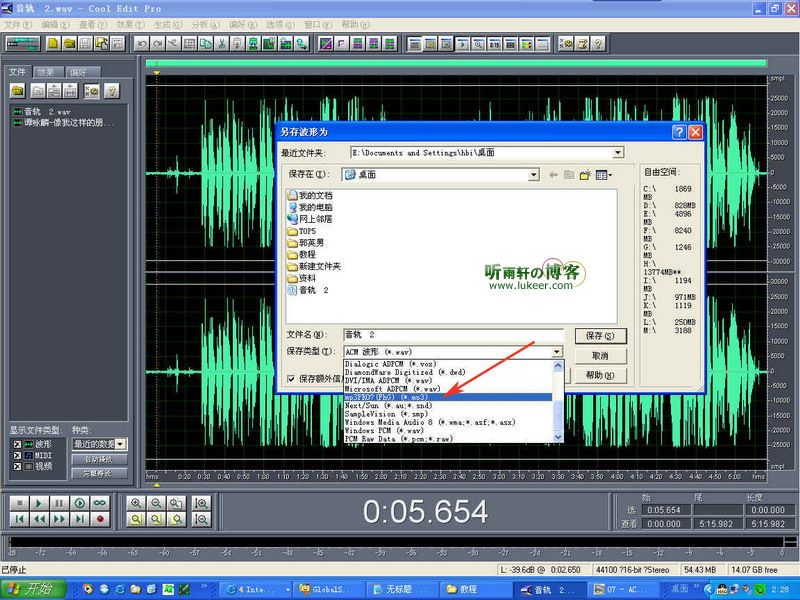Click the Fast Forward double-arrow button
The width and height of the screenshot is (800, 600).
coord(59,519)
